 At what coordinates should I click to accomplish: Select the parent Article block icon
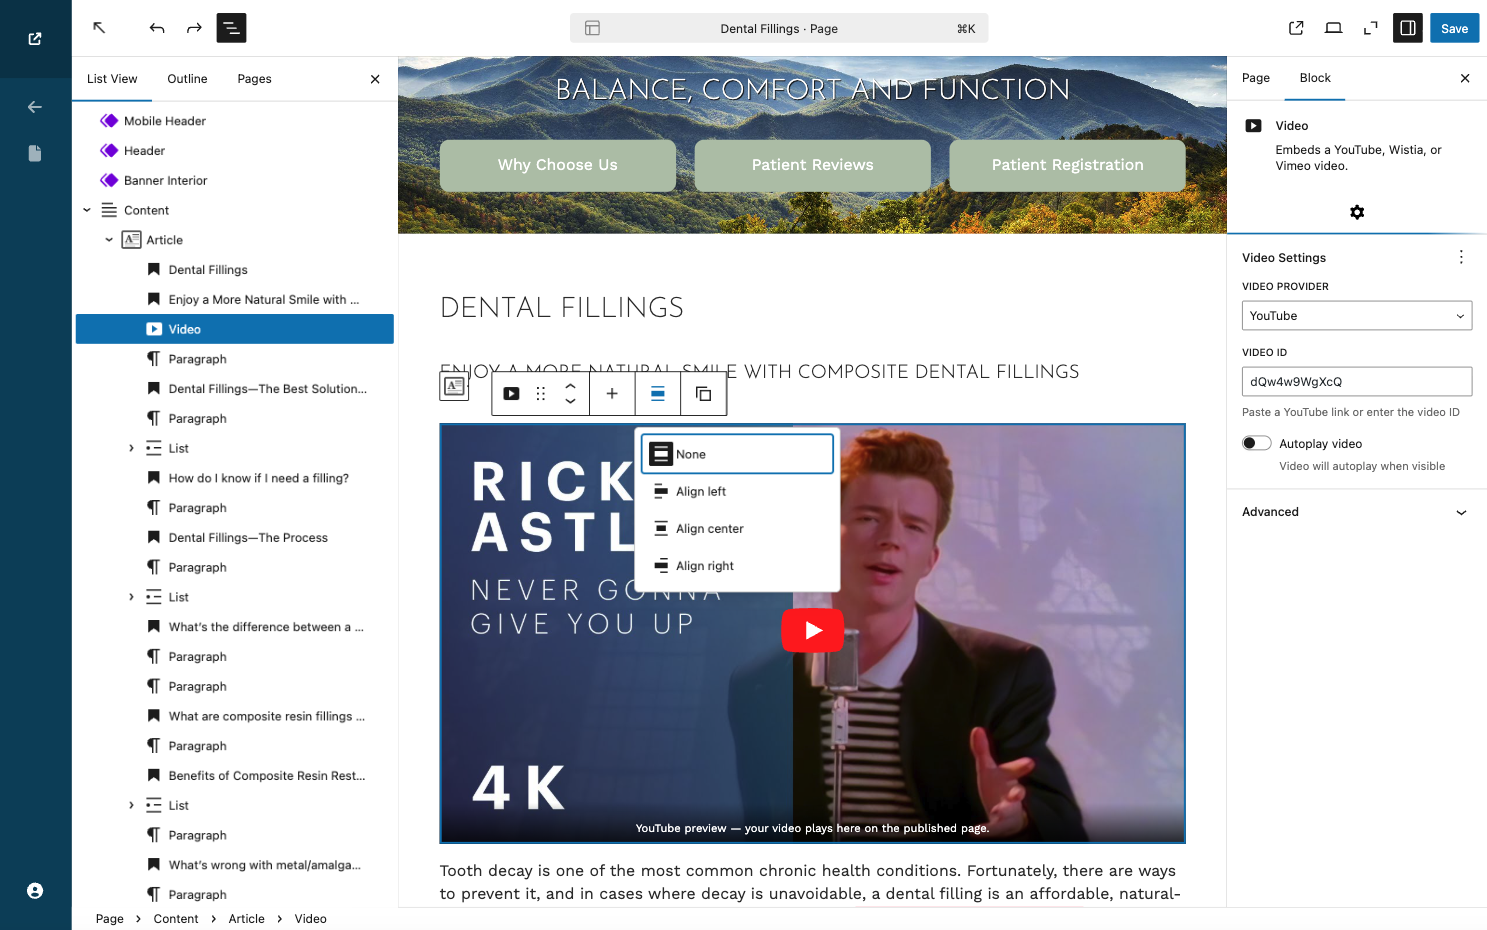tap(454, 386)
